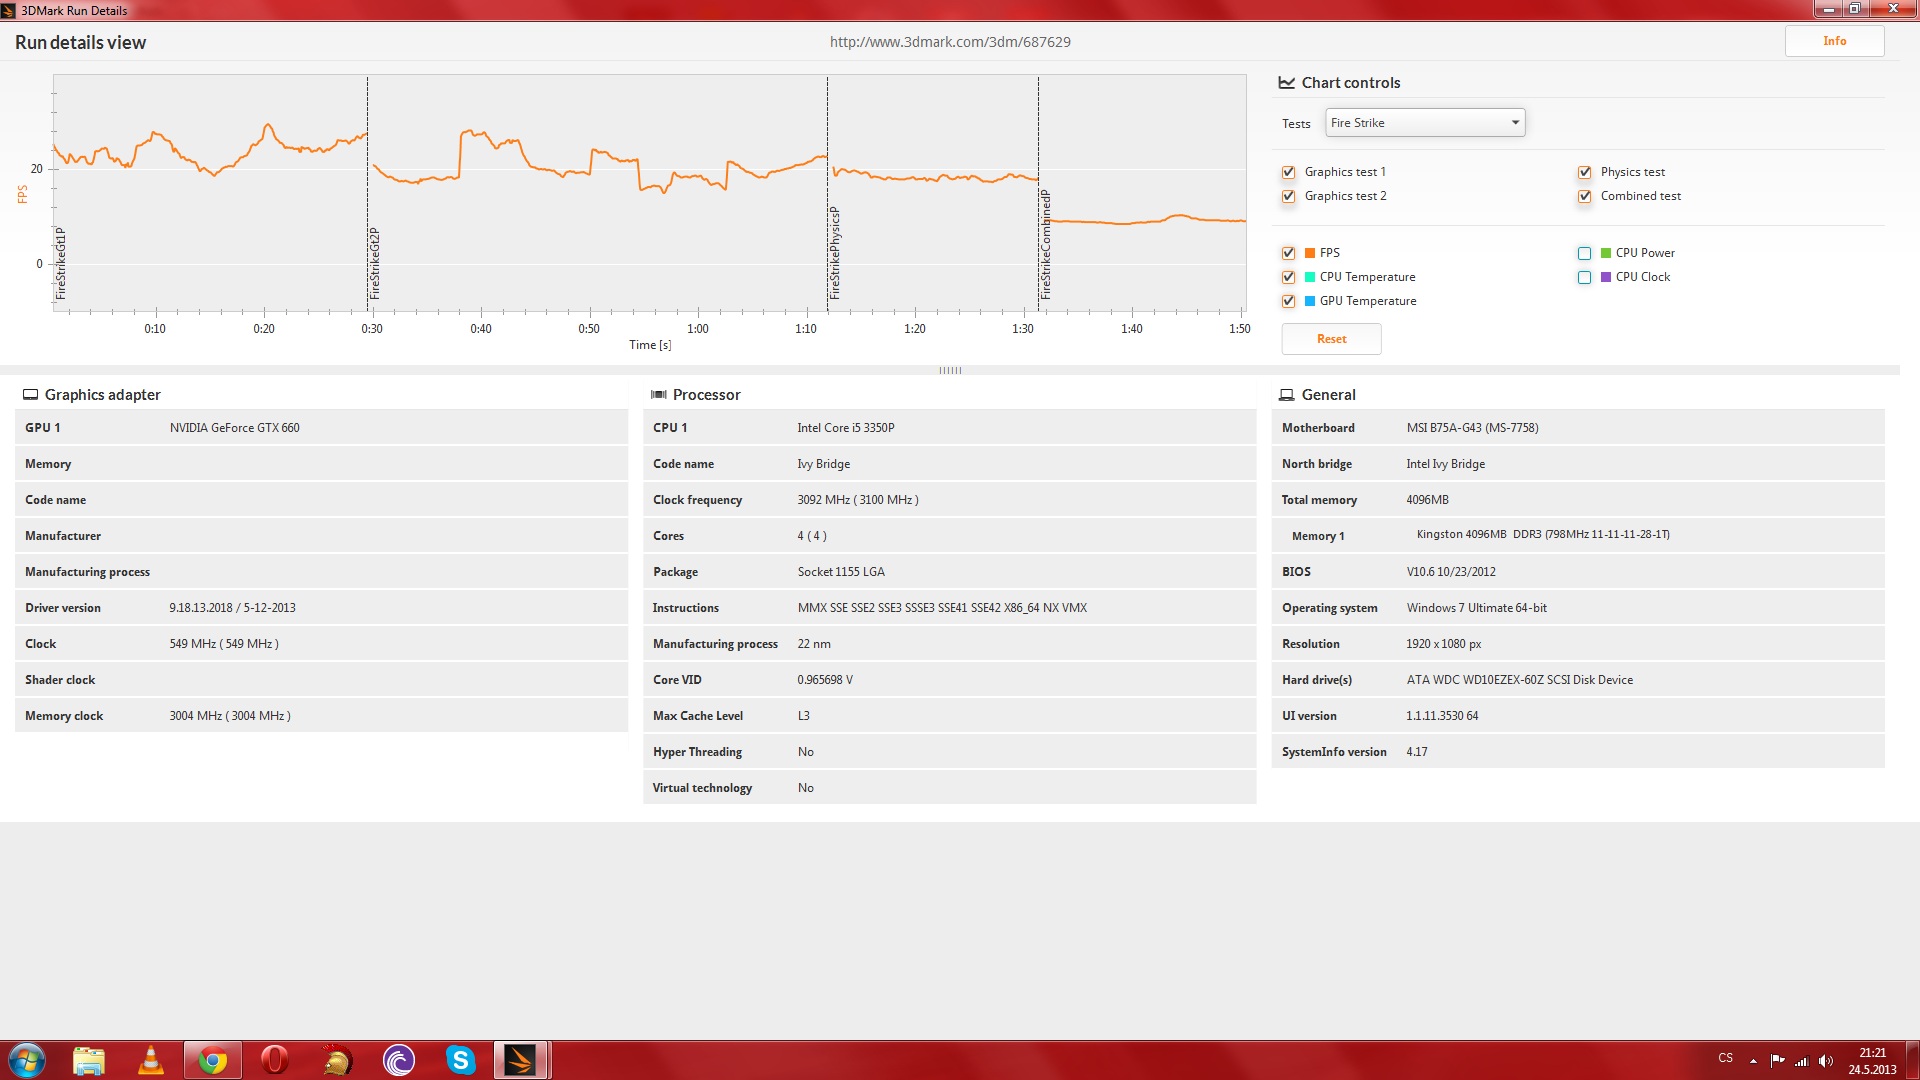
Task: Switch to Google Chrome in taskbar
Action: click(x=213, y=1060)
